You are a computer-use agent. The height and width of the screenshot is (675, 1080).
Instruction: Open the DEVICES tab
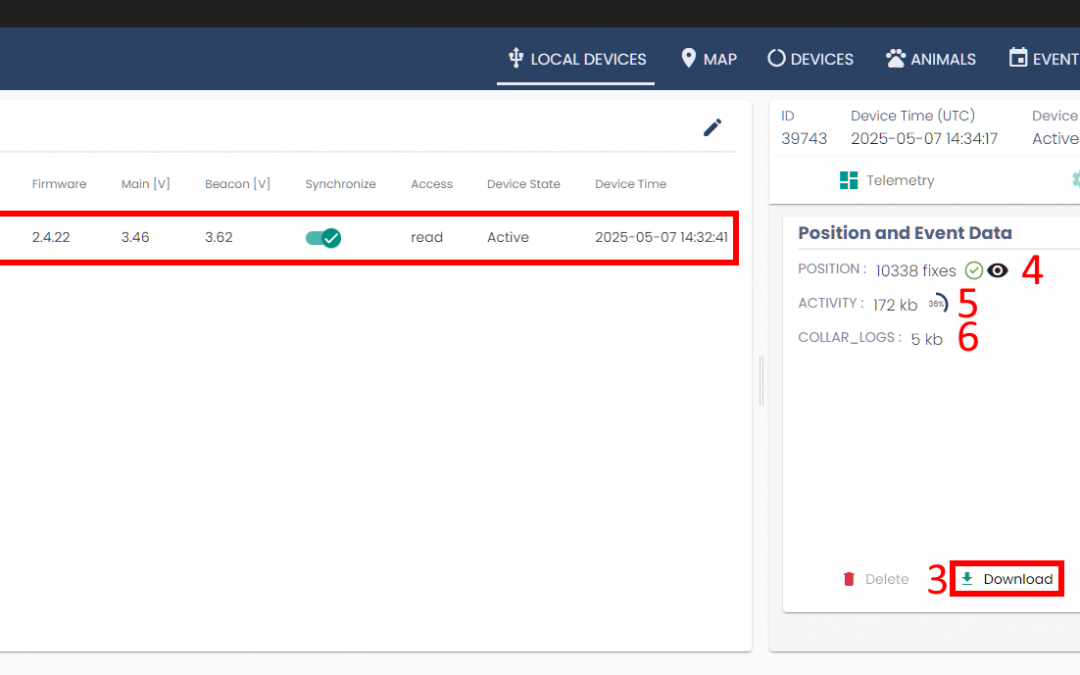point(810,59)
